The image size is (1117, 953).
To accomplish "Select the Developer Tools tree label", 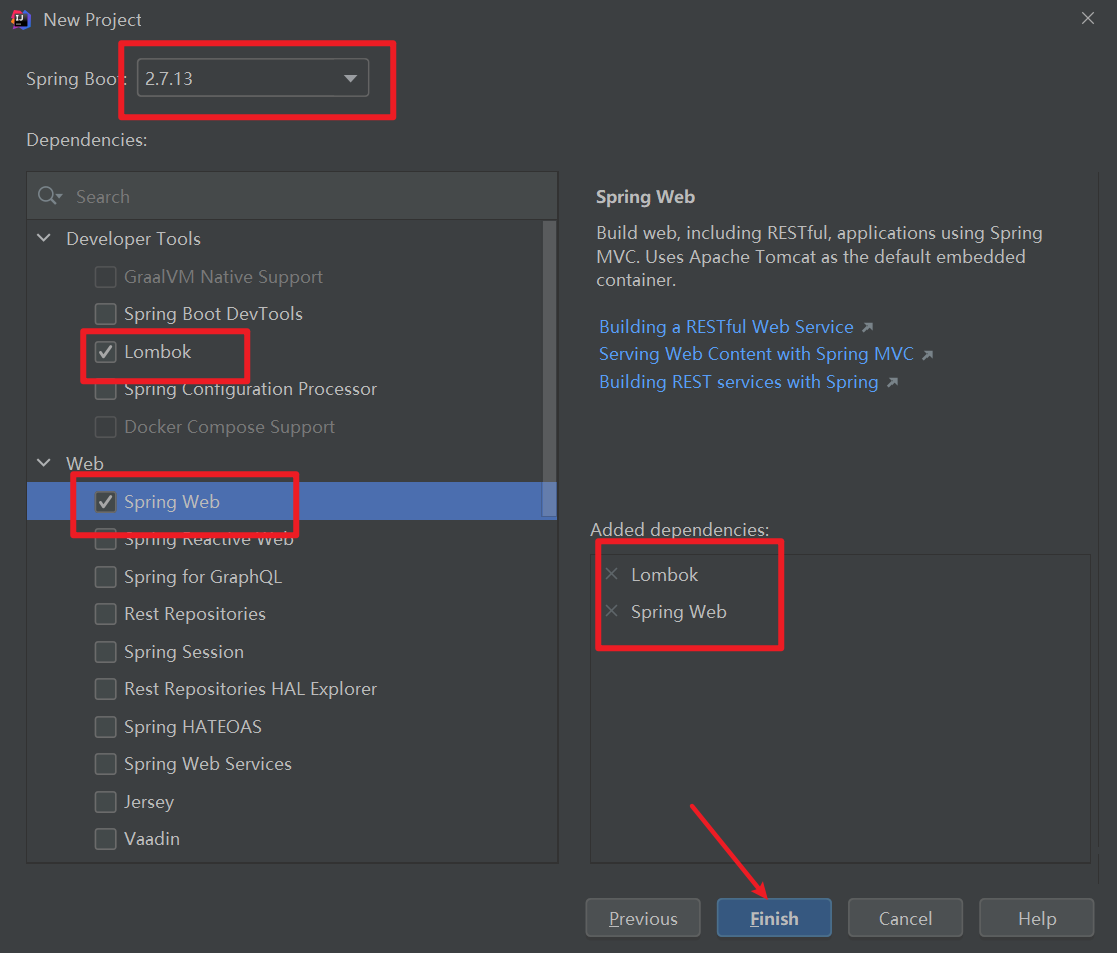I will [133, 239].
